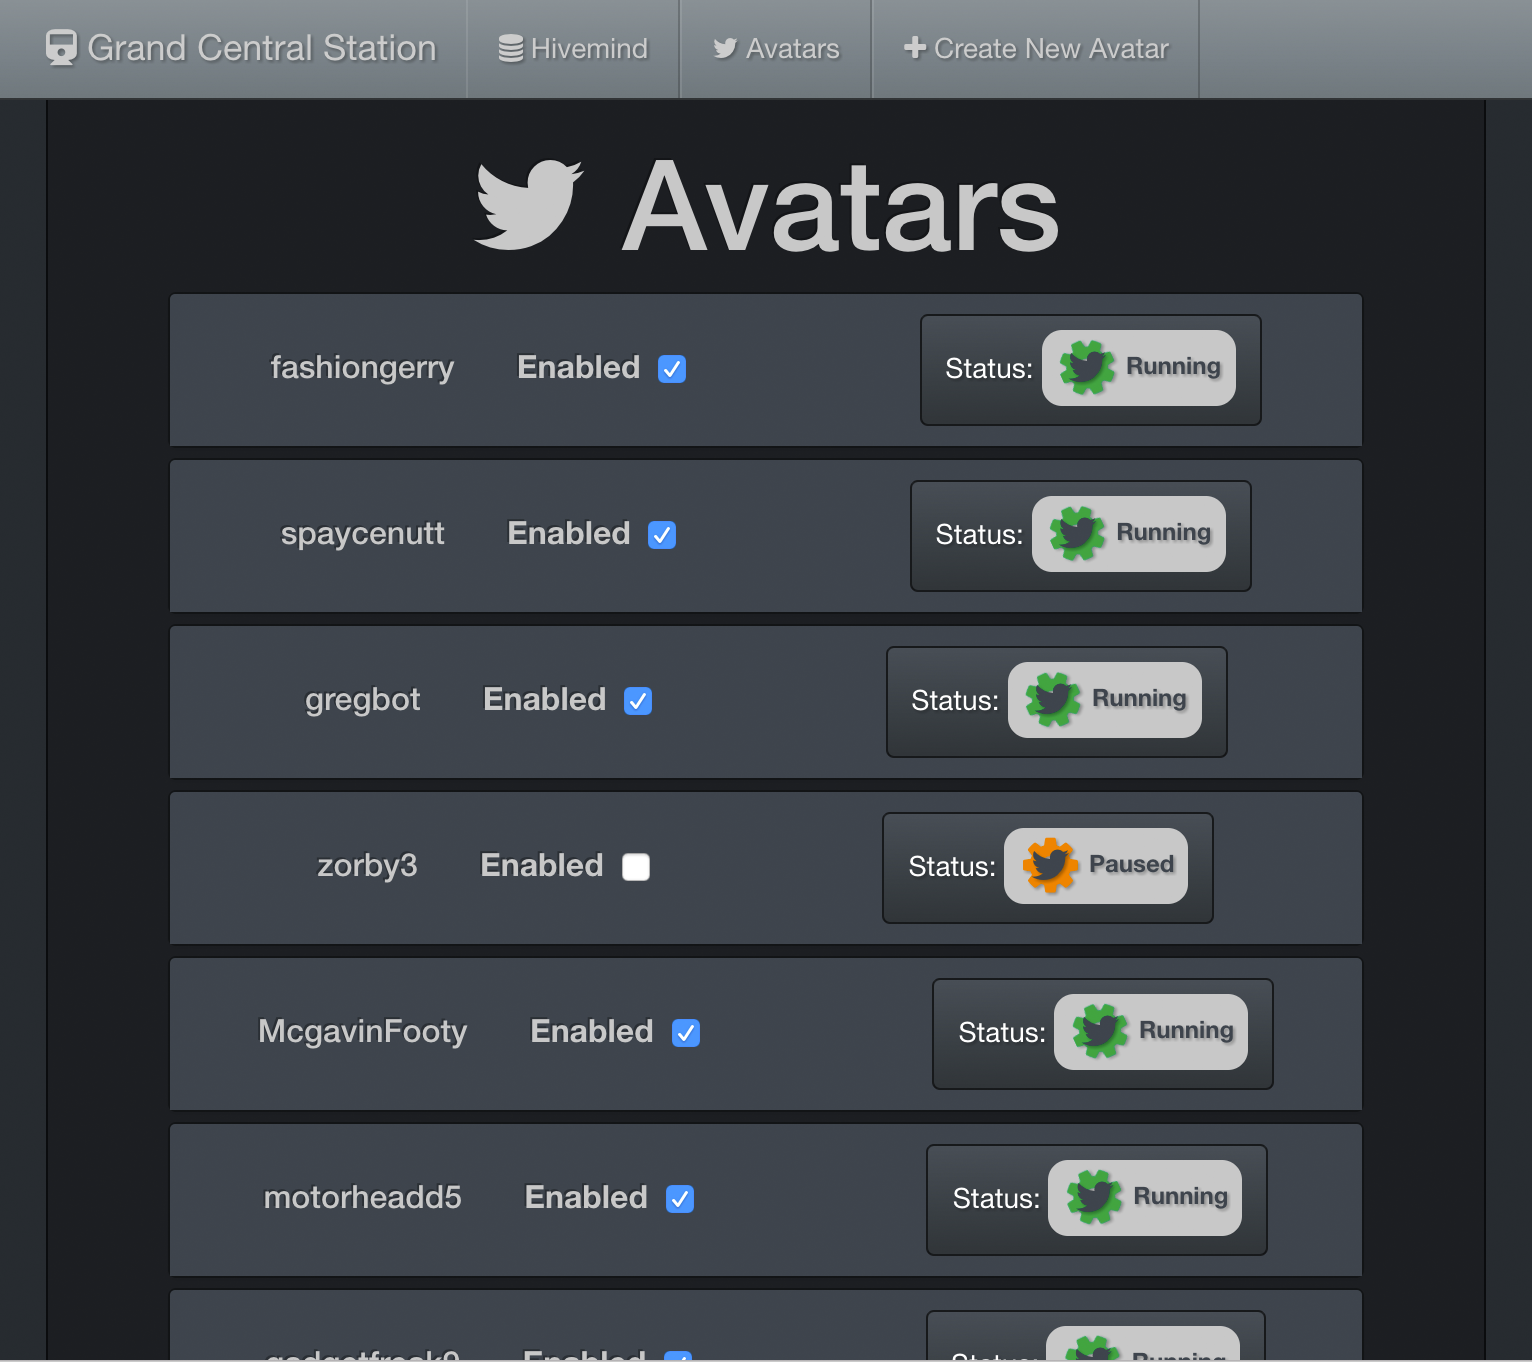
Task: Open the Hivemind menu item
Action: click(x=573, y=49)
